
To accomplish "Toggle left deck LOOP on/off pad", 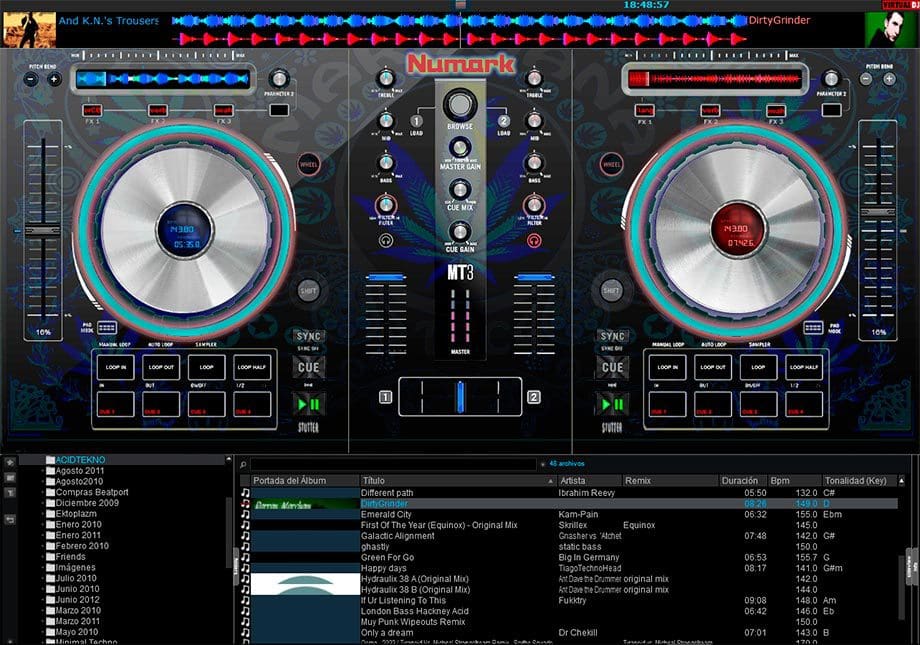I will point(206,367).
